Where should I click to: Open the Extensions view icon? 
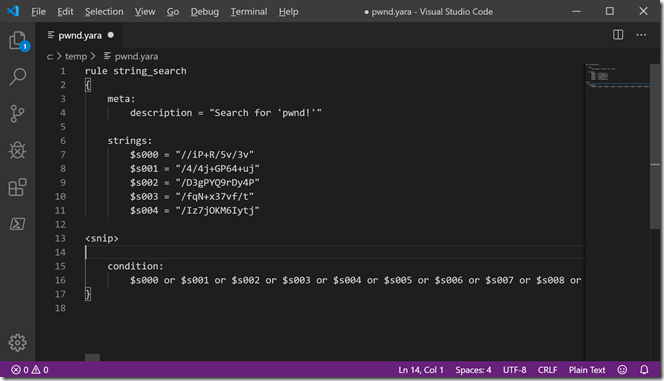click(17, 187)
